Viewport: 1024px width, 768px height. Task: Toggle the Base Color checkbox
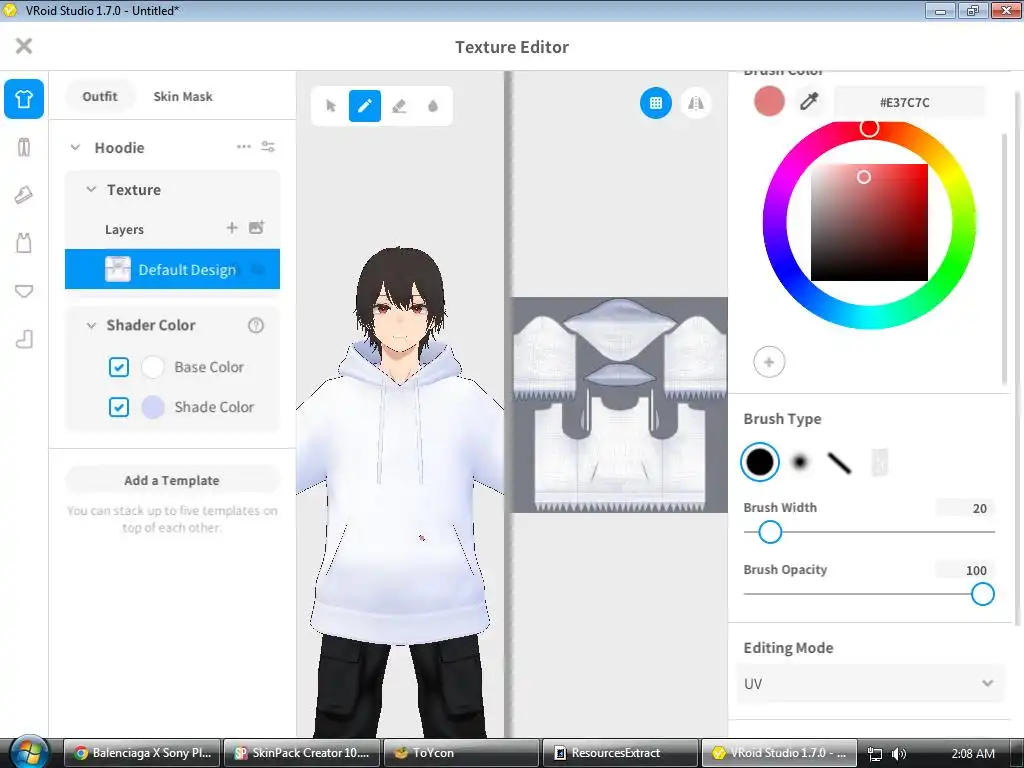(119, 367)
